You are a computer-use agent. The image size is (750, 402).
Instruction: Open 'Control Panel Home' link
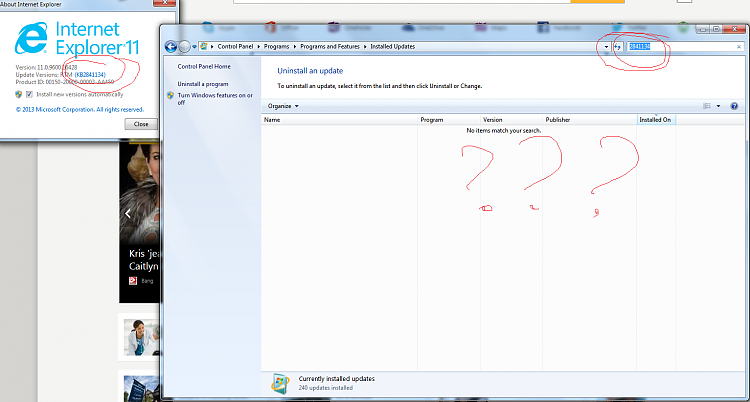(204, 67)
